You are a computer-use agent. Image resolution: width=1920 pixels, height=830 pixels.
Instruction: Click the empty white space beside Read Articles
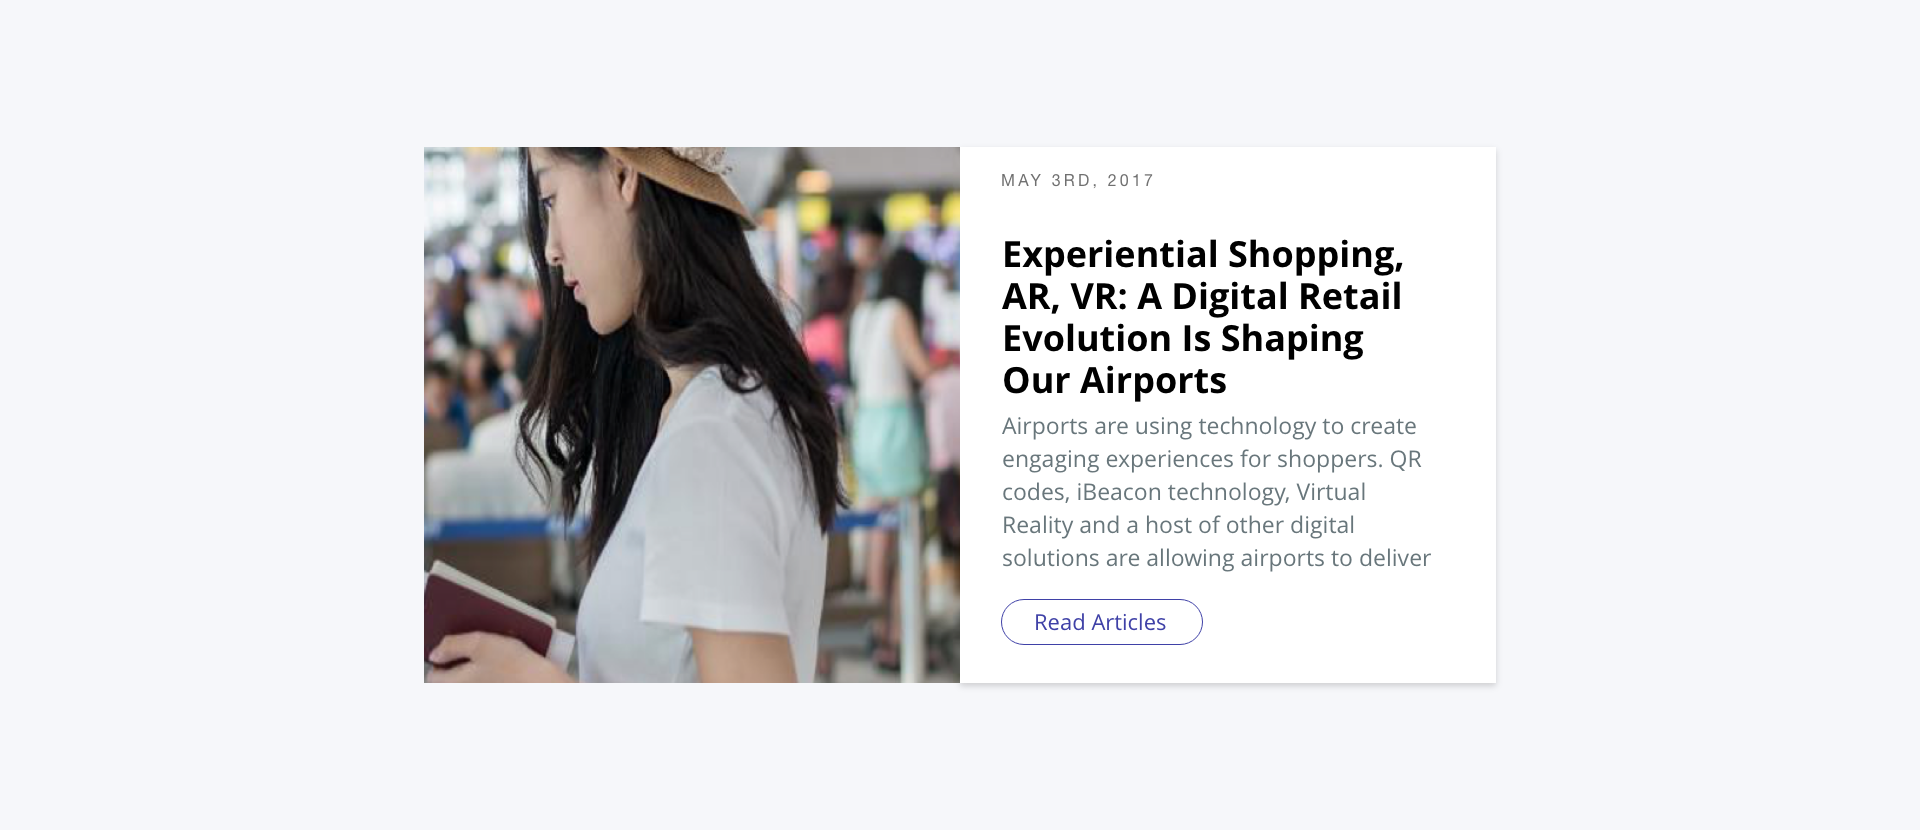tap(1350, 622)
